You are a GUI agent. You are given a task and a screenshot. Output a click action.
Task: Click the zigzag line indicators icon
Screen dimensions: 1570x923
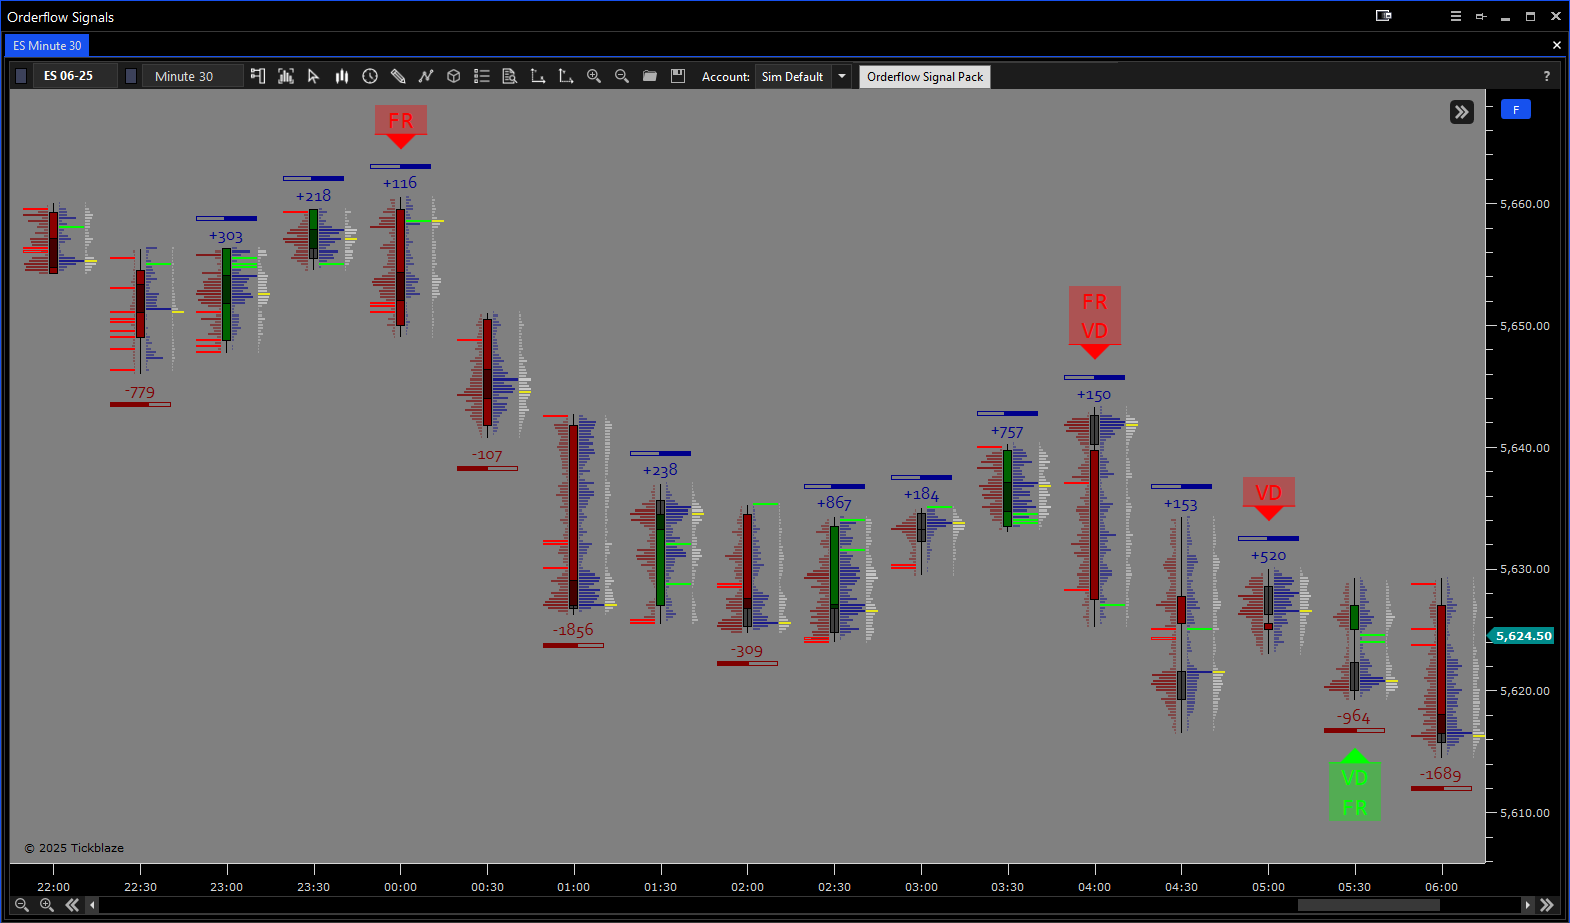click(x=426, y=76)
